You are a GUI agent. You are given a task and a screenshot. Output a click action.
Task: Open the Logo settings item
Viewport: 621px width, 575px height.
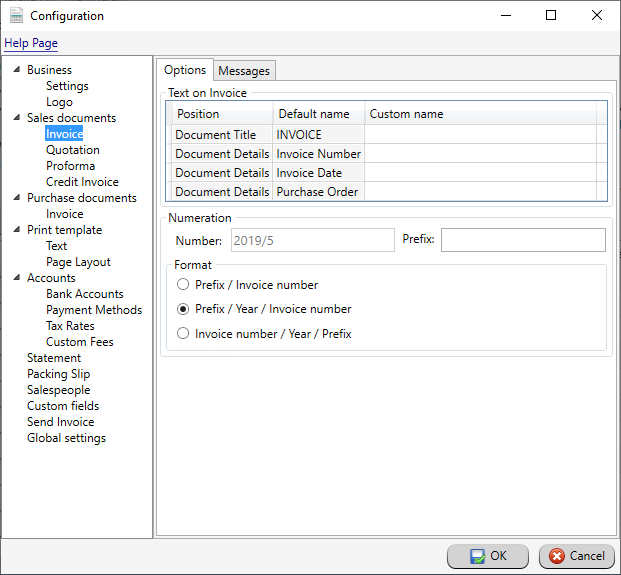[x=59, y=102]
